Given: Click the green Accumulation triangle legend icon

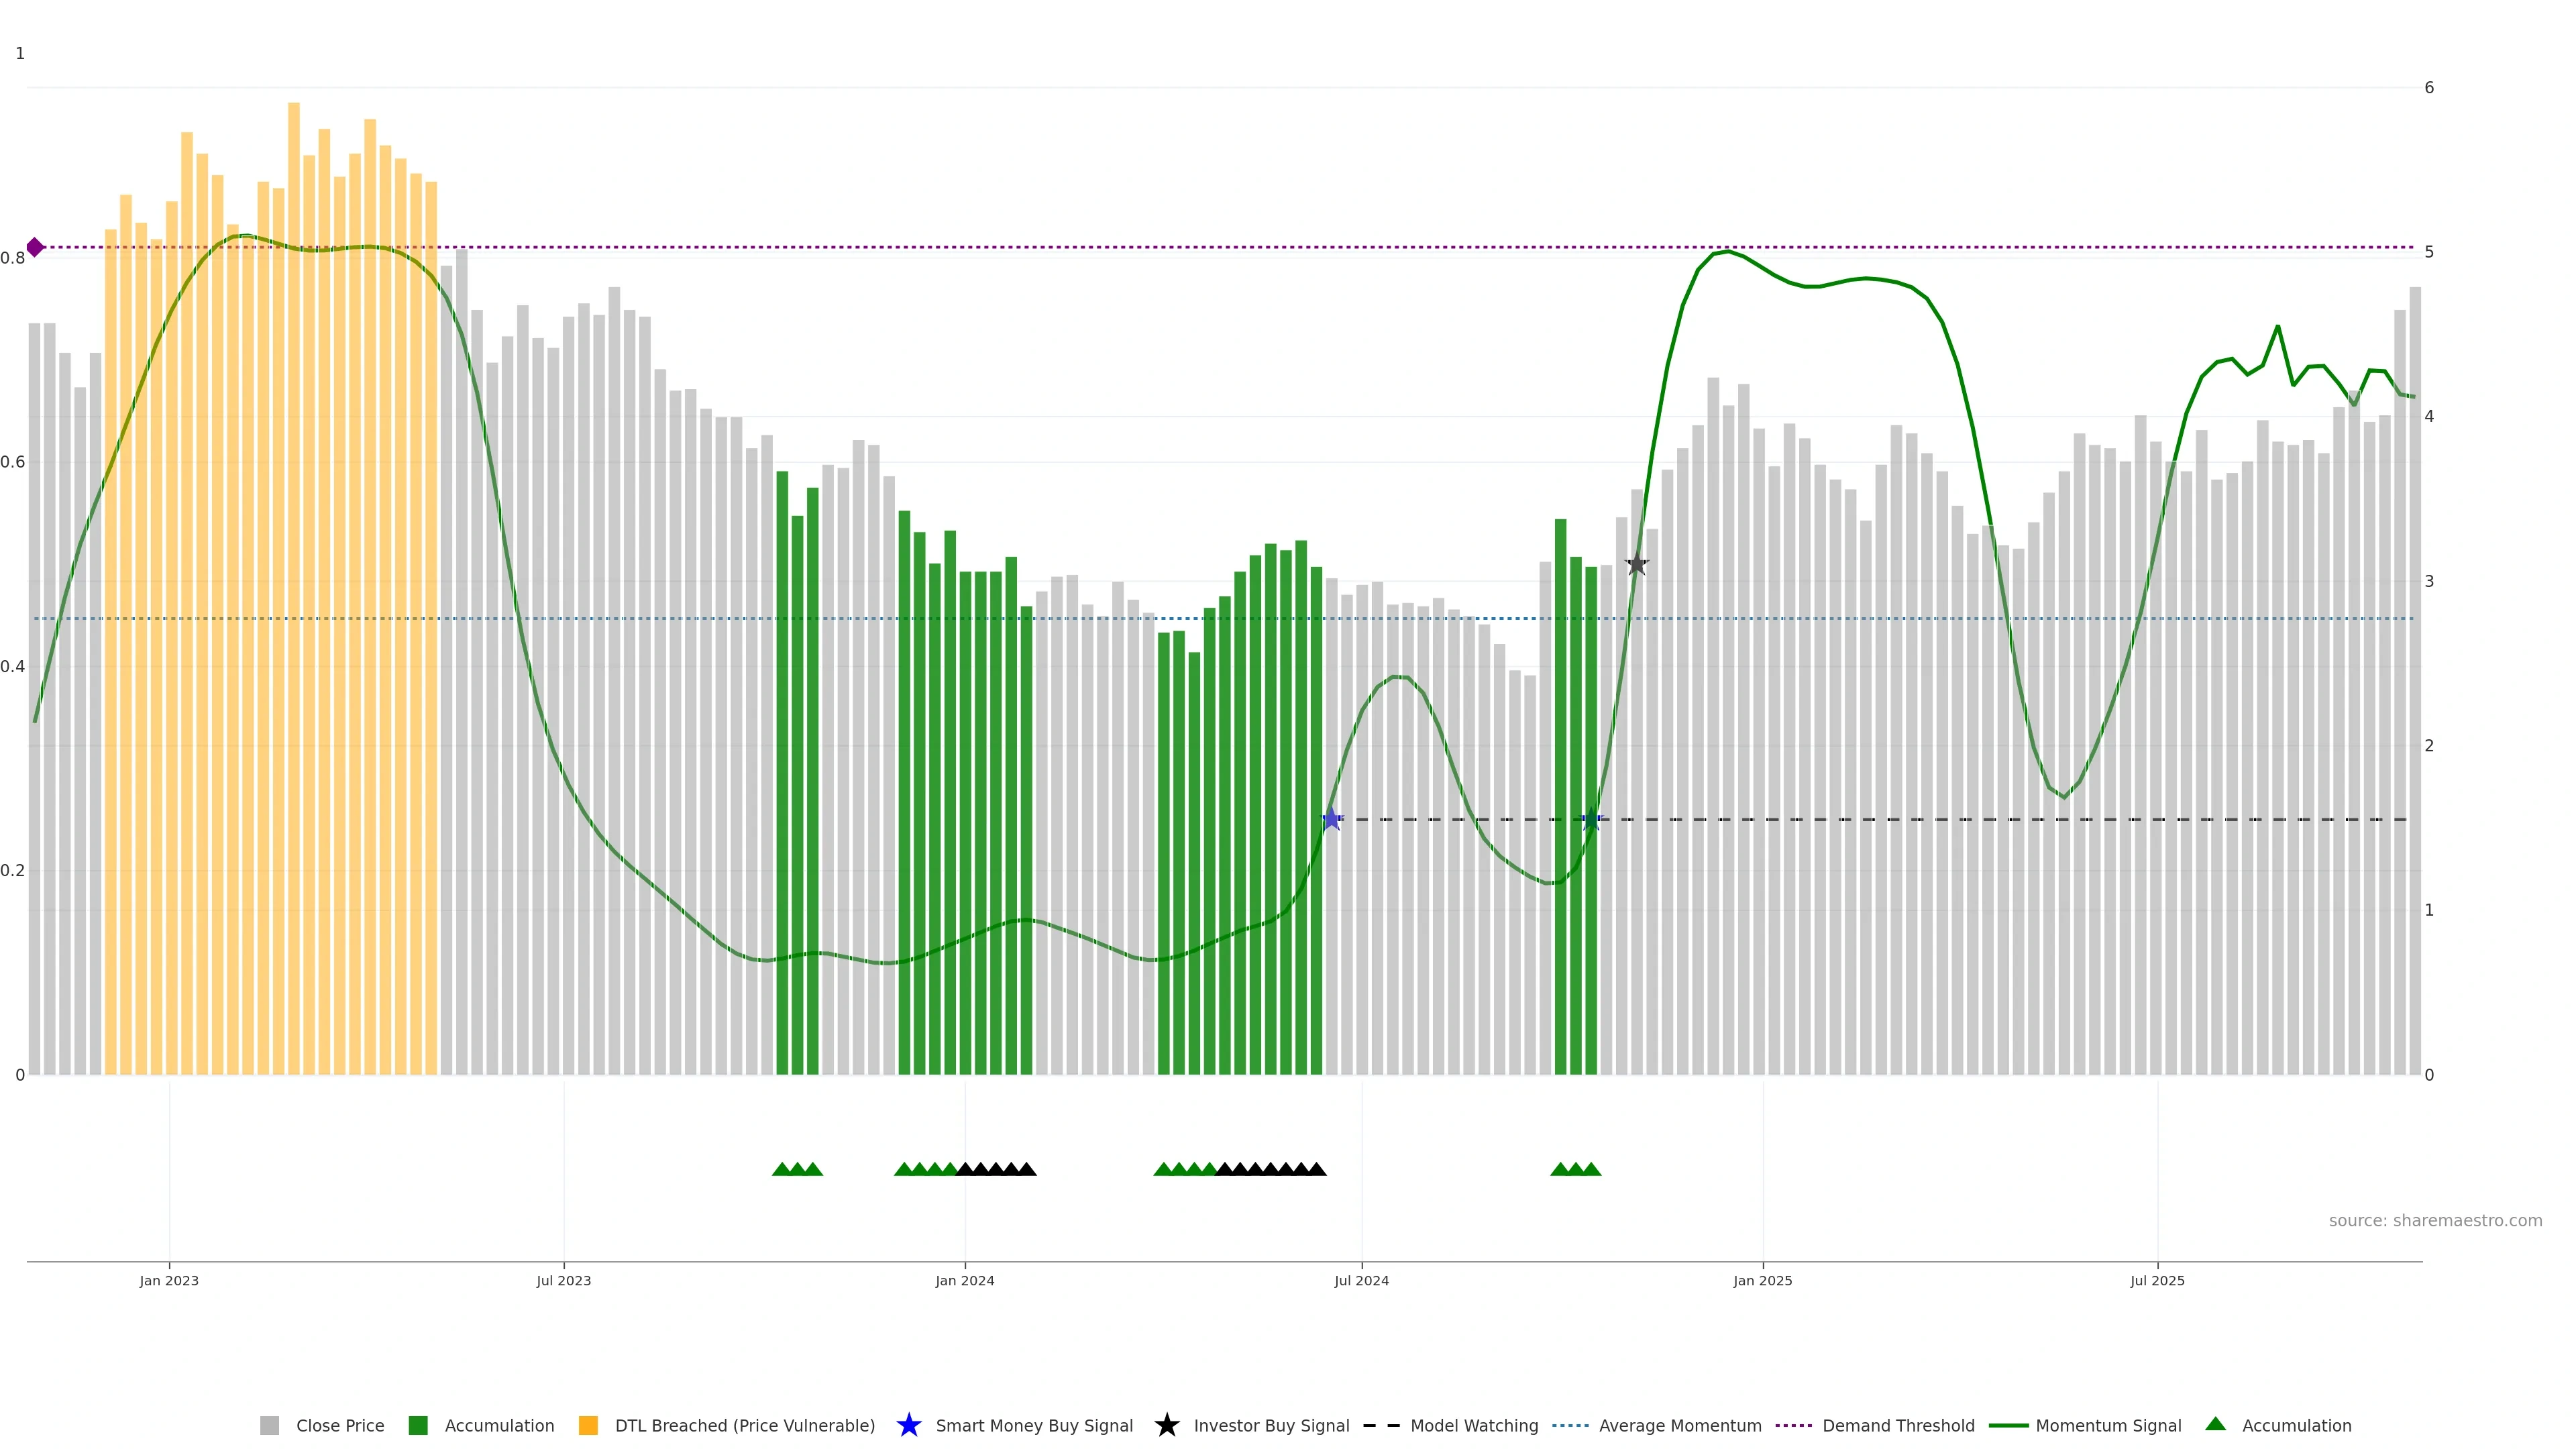Looking at the screenshot, I should [2215, 1424].
